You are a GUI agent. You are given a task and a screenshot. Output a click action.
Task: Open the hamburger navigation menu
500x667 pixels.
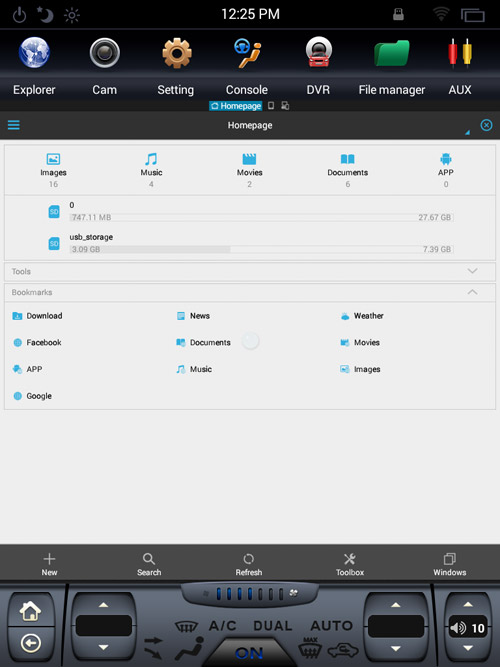click(14, 125)
